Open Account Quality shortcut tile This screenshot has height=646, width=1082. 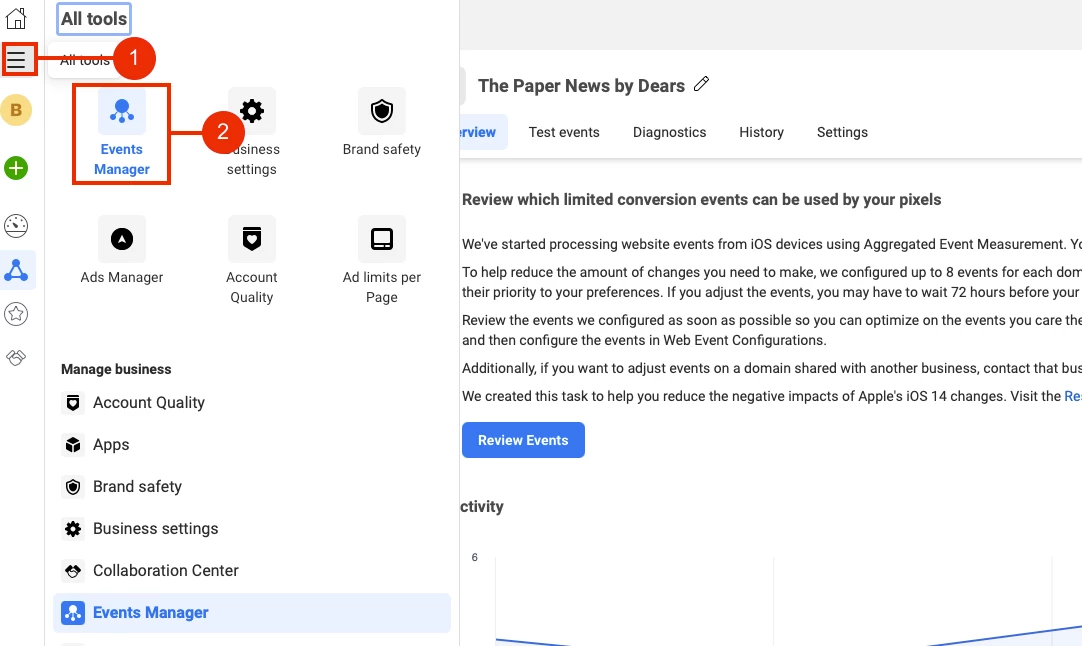tap(252, 261)
